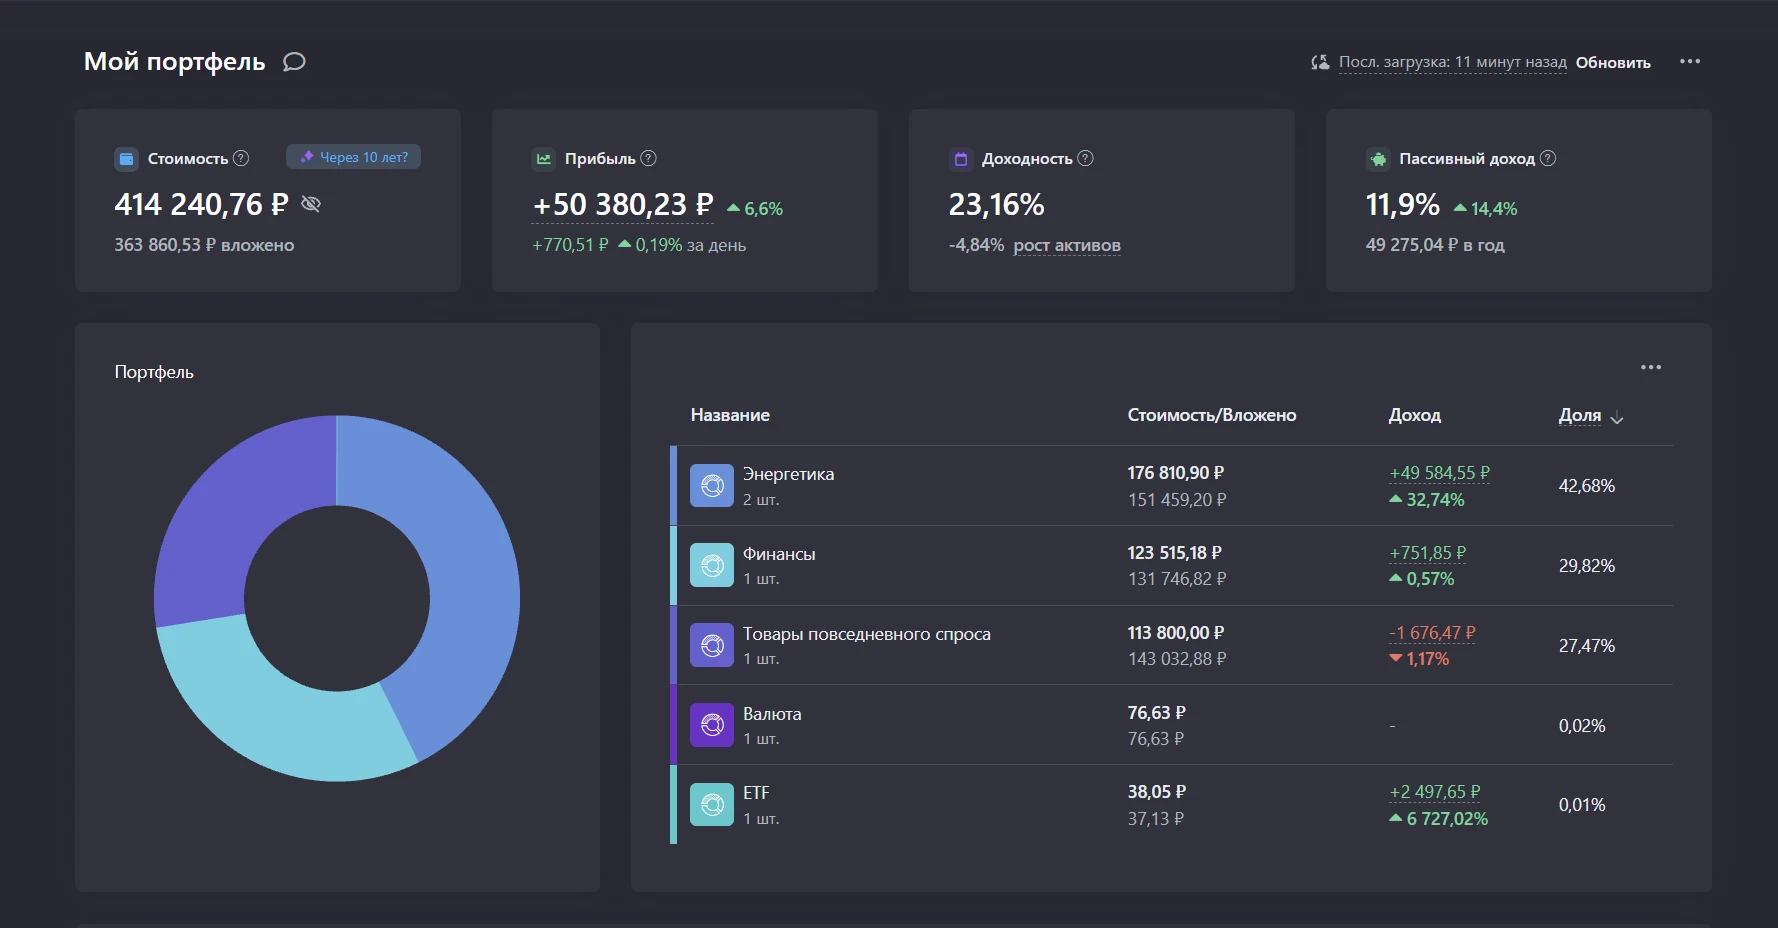Click the Энергетика category icon

712,486
